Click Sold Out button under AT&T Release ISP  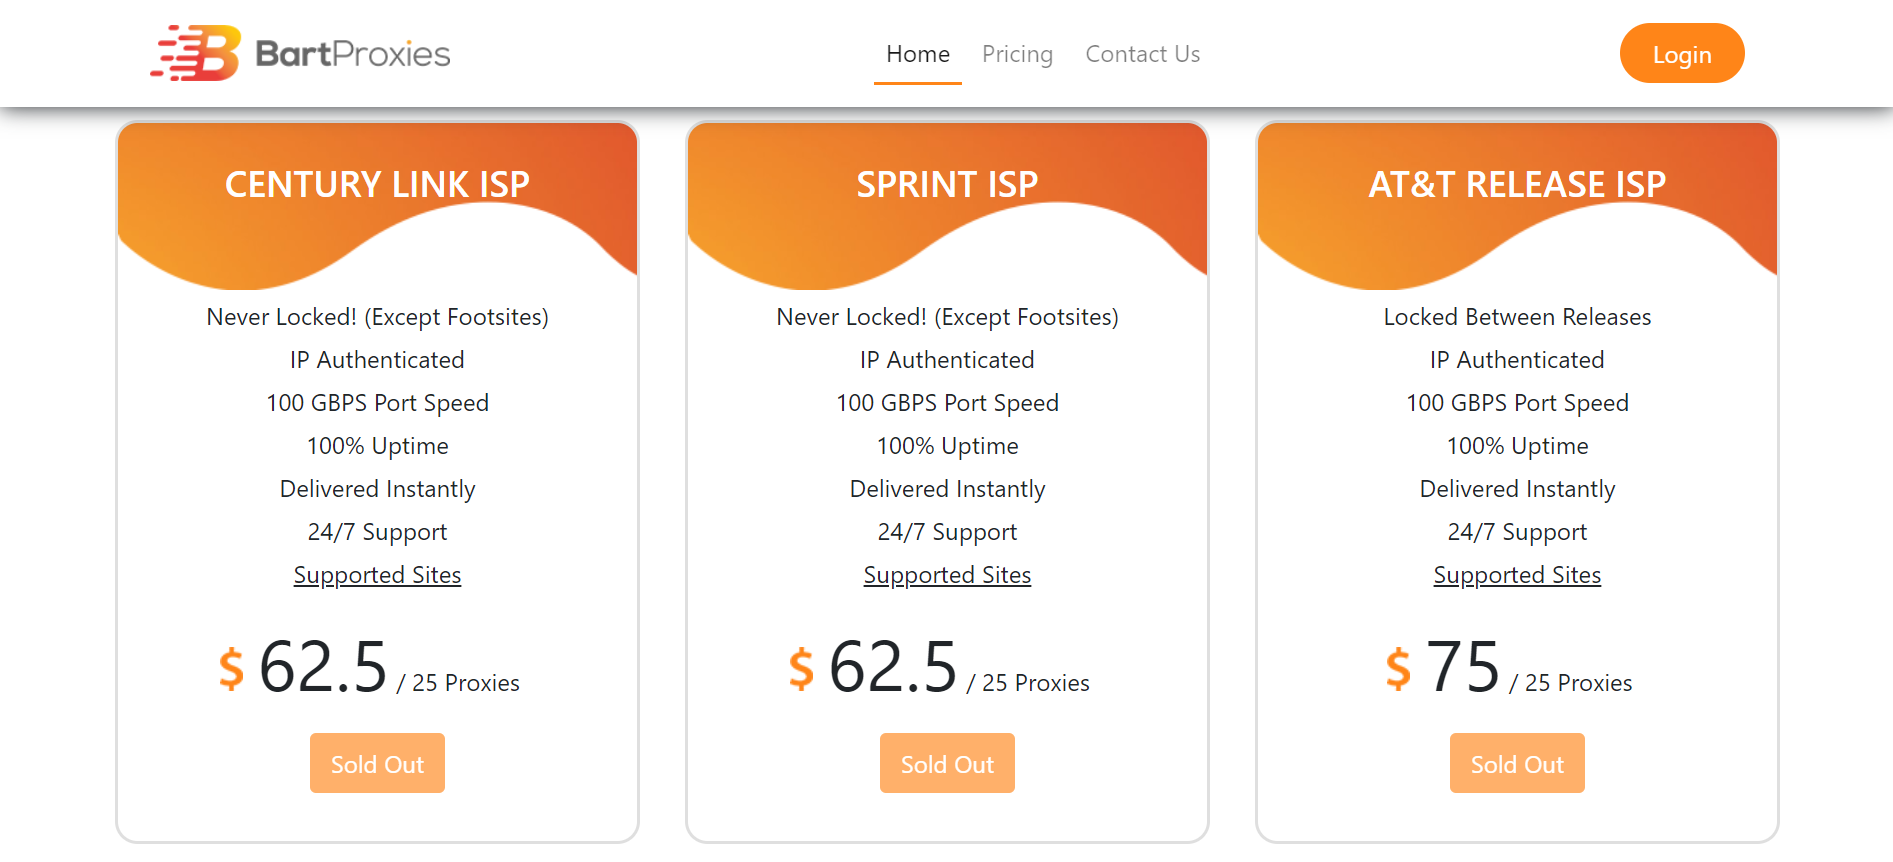point(1517,763)
